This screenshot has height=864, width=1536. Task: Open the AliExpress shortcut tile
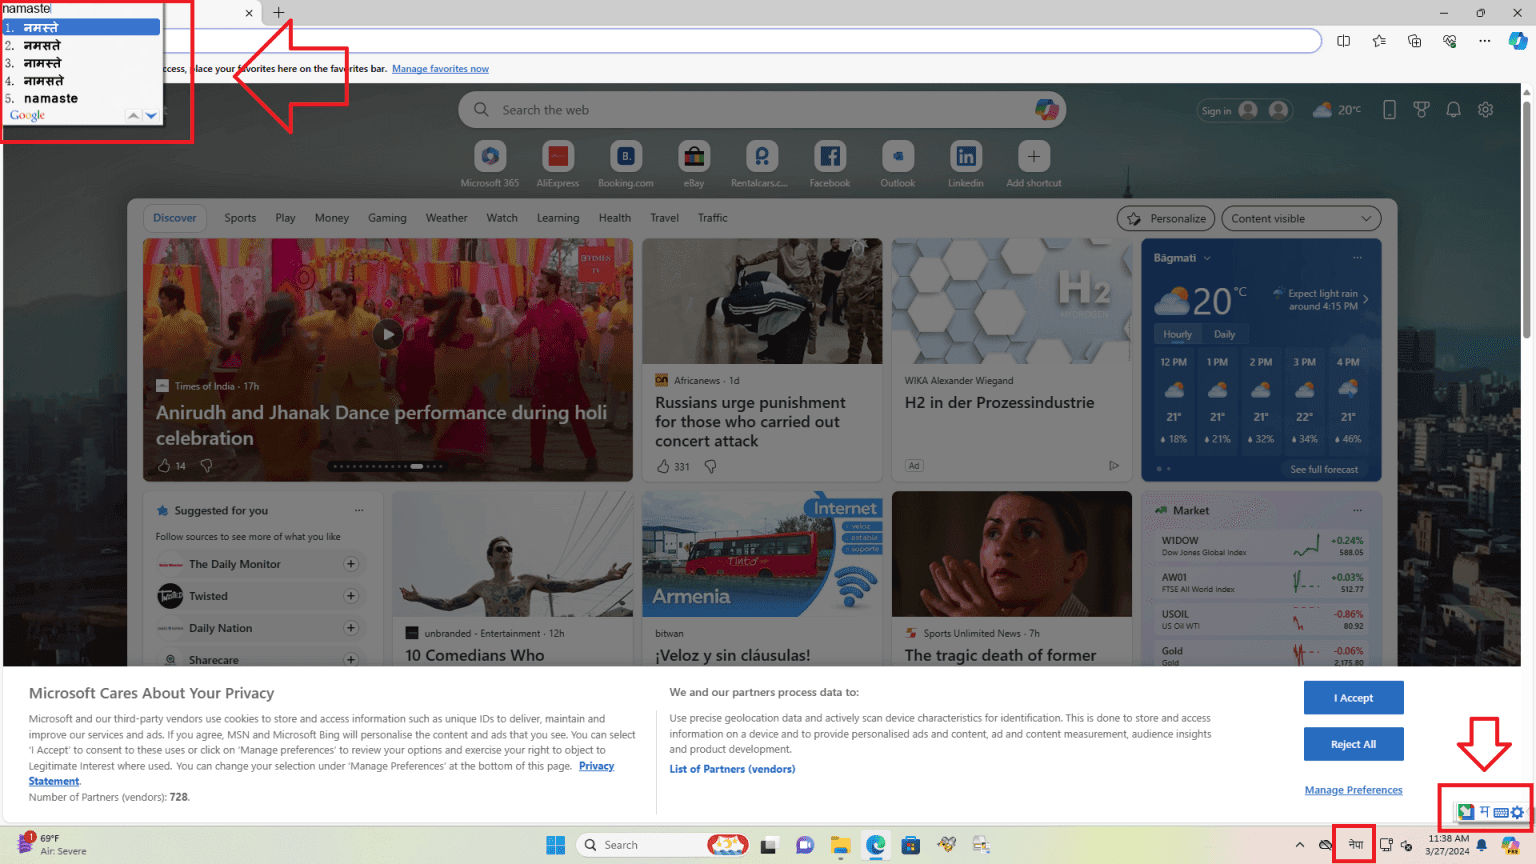click(558, 157)
